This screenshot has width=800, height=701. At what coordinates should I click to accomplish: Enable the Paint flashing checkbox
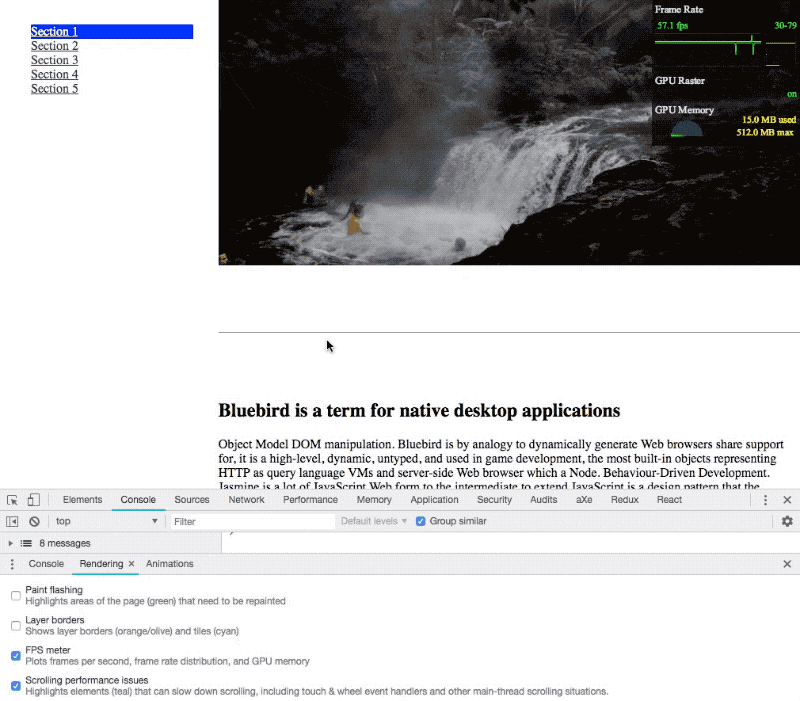(16, 596)
